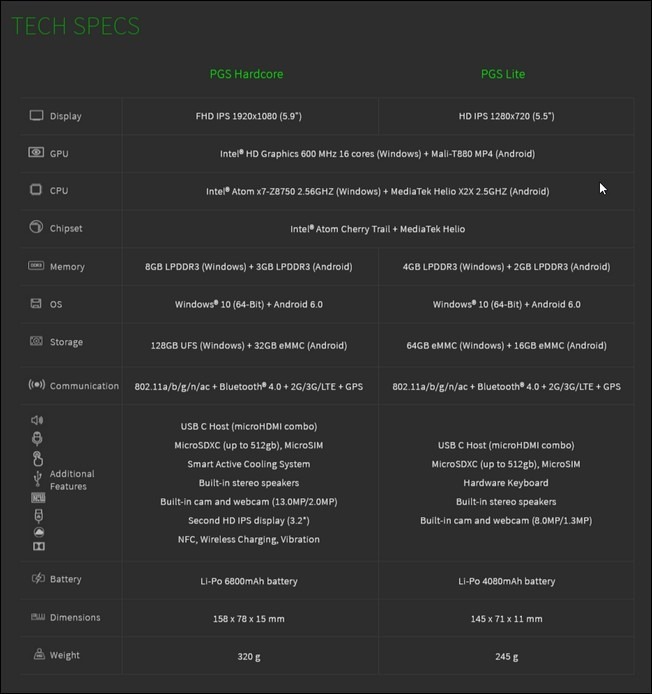Click the Additional Features row label
This screenshot has height=694, width=652.
click(x=72, y=480)
